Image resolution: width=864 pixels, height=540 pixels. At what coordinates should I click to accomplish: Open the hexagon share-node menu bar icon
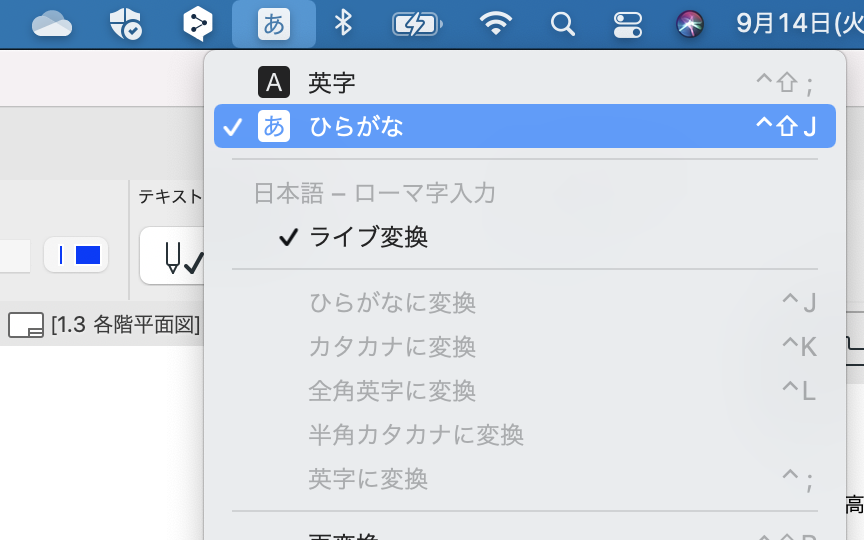(x=198, y=24)
